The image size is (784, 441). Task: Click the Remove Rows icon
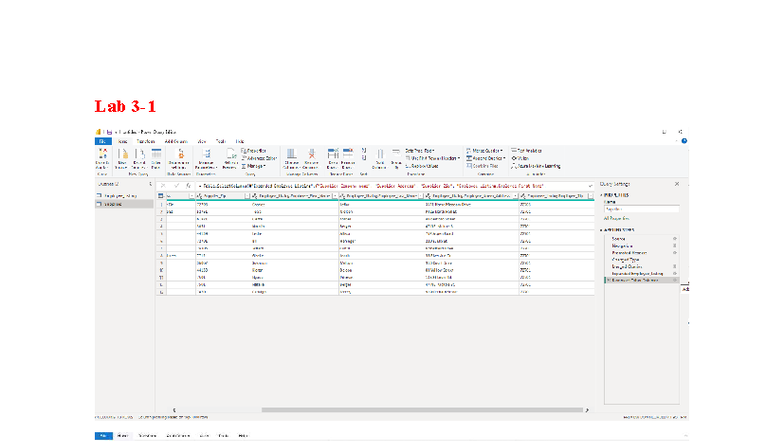(348, 154)
